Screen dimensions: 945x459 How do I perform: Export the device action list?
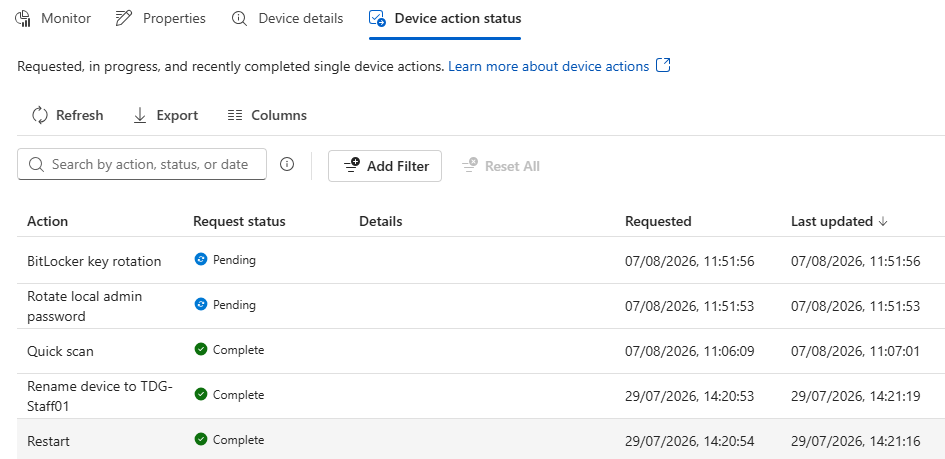click(x=165, y=115)
